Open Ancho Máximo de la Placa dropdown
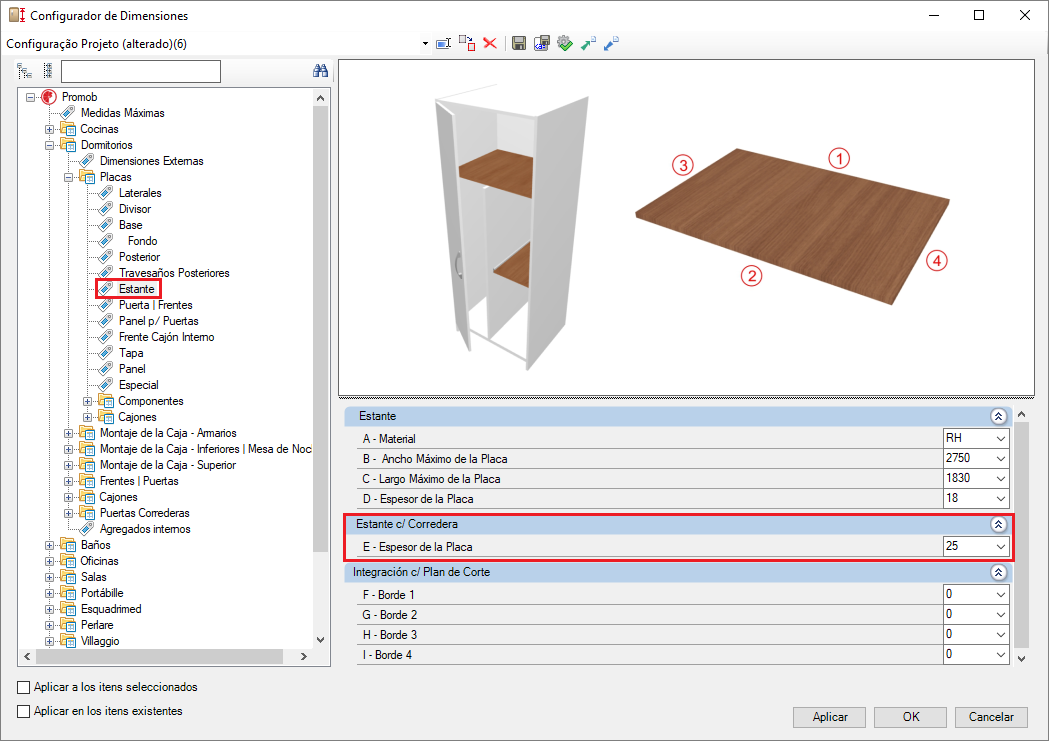This screenshot has height=741, width=1049. click(1001, 459)
